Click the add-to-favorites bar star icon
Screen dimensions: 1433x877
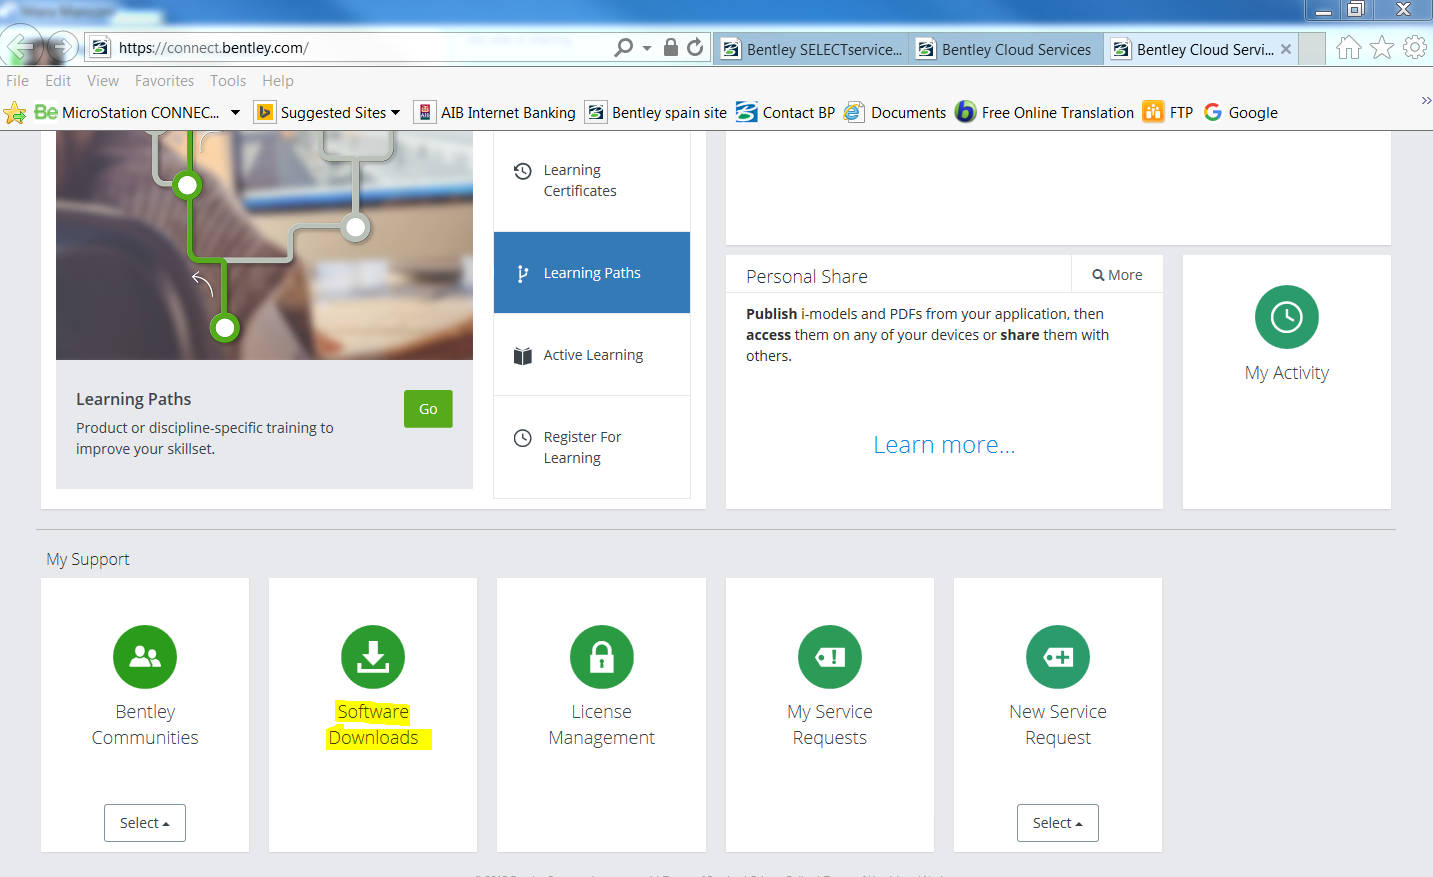coord(15,113)
